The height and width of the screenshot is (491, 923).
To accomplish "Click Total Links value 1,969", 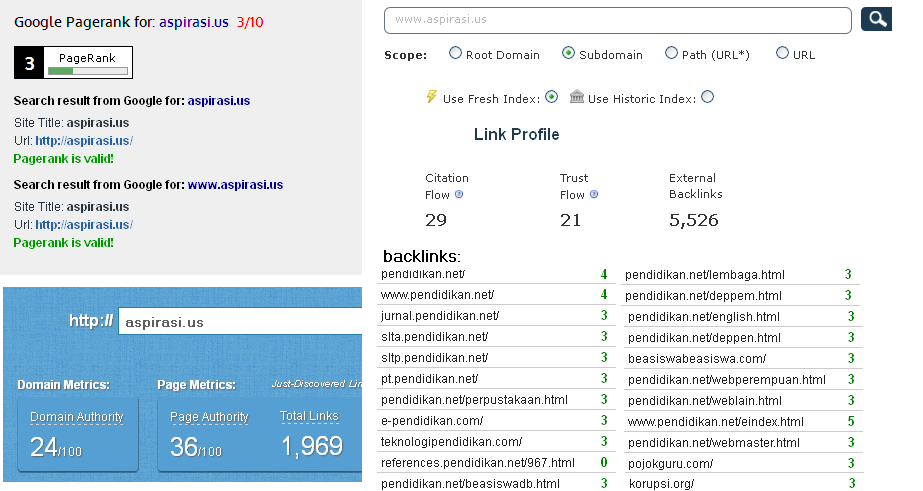I will (x=313, y=446).
